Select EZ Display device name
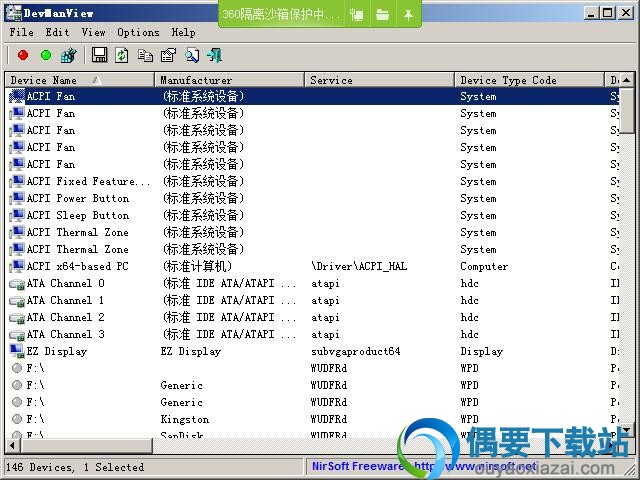Screen dimensions: 640x480 coord(57,351)
